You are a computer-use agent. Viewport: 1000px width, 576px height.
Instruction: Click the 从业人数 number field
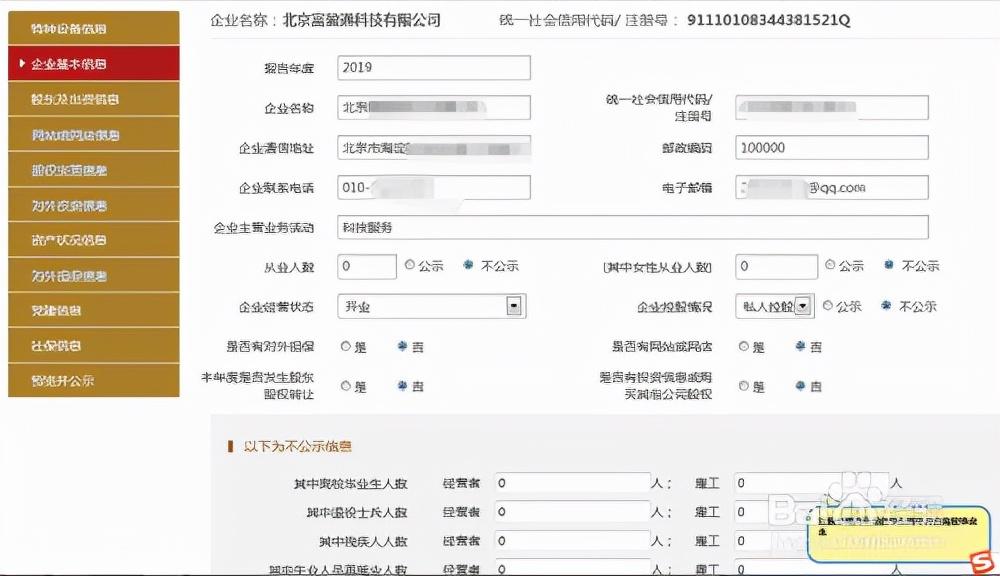[367, 267]
